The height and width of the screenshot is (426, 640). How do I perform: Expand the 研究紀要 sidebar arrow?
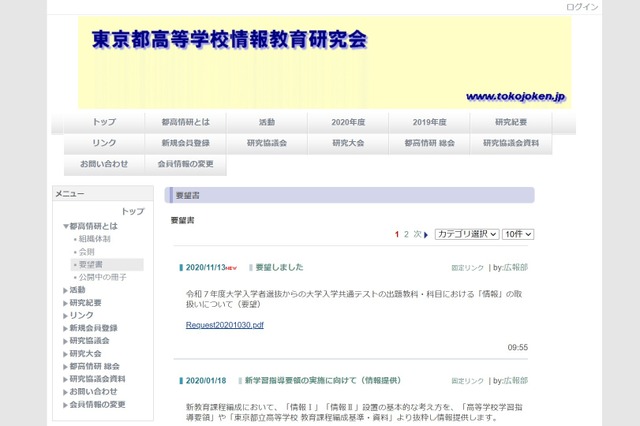pos(65,303)
